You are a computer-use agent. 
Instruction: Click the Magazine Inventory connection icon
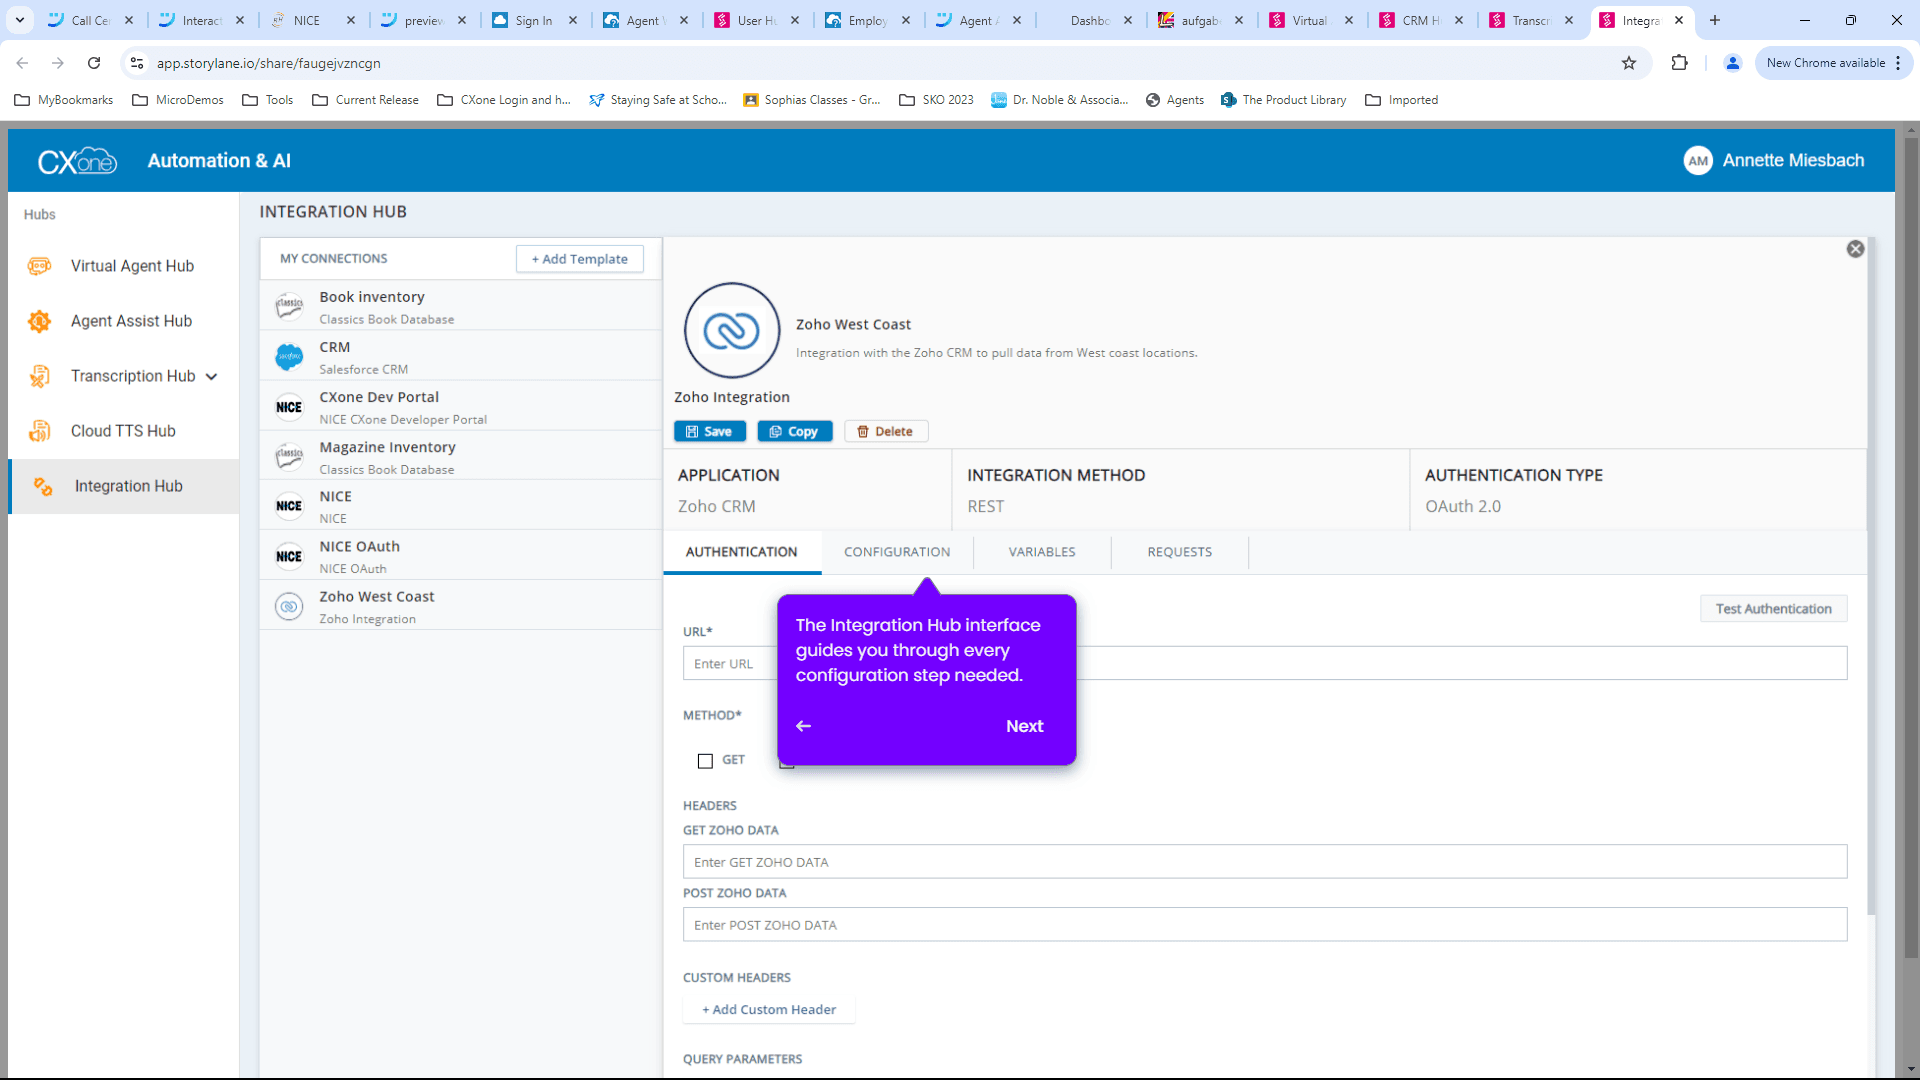289,456
